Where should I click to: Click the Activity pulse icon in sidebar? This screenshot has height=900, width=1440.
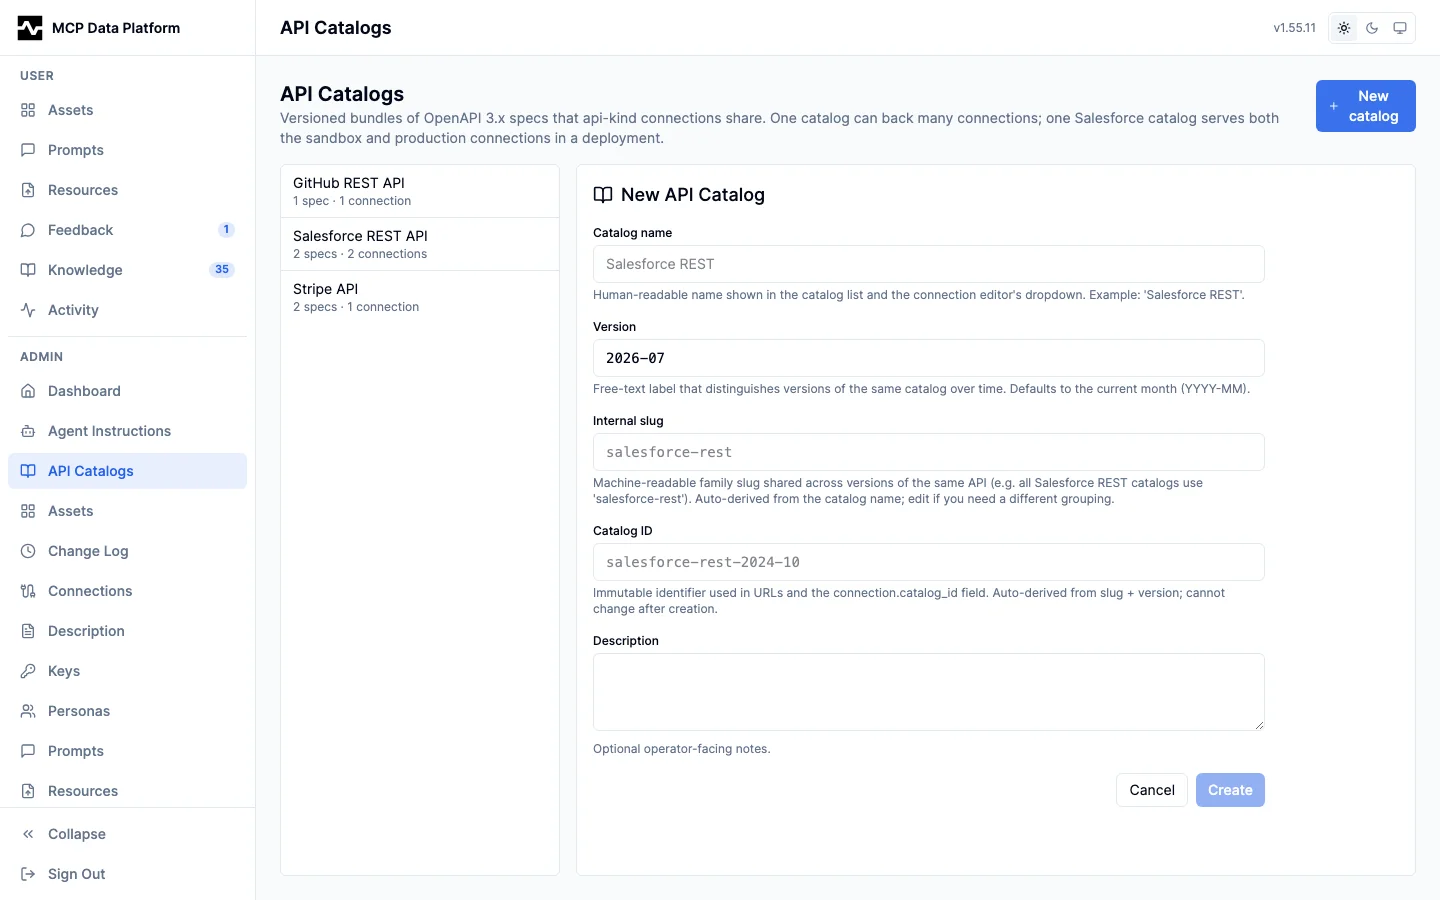pyautogui.click(x=28, y=310)
